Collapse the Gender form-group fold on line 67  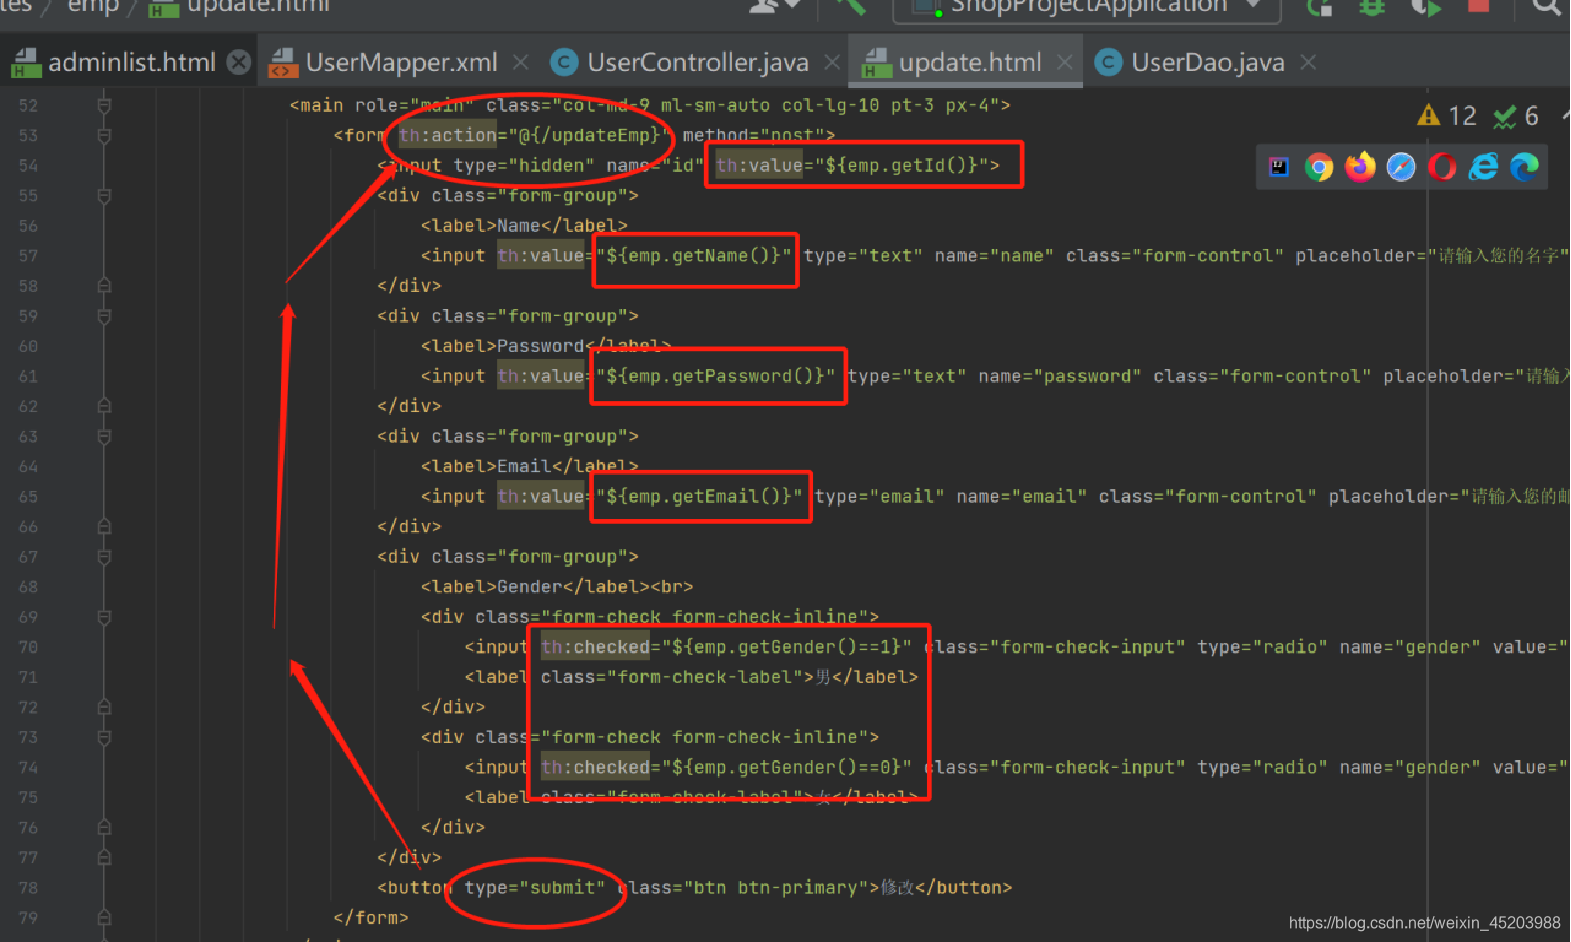pyautogui.click(x=104, y=556)
